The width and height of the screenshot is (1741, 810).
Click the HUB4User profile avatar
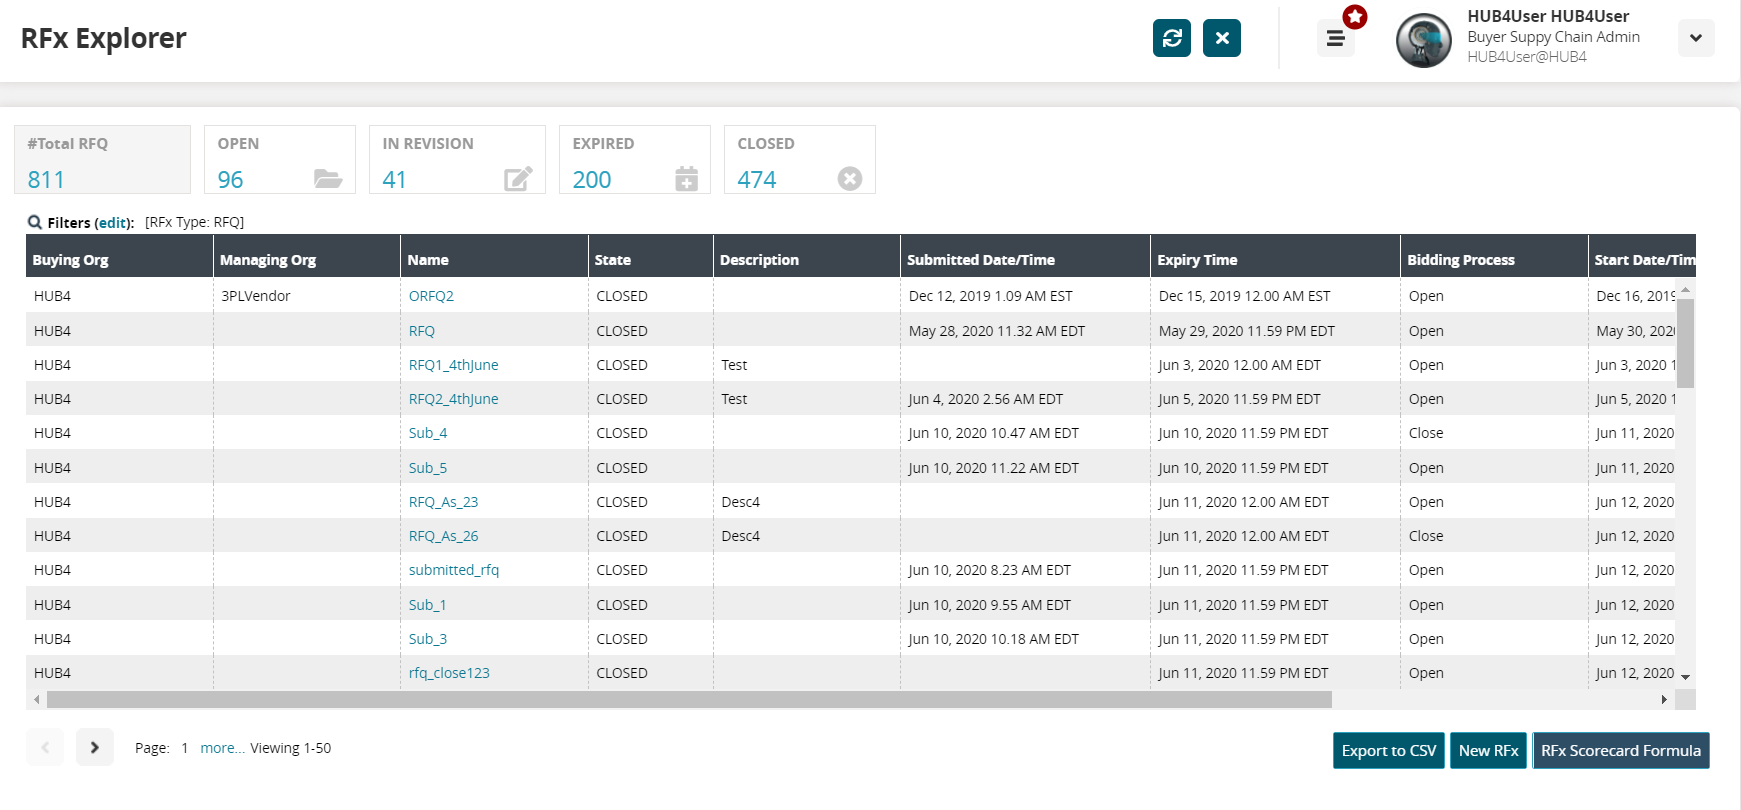[1423, 41]
